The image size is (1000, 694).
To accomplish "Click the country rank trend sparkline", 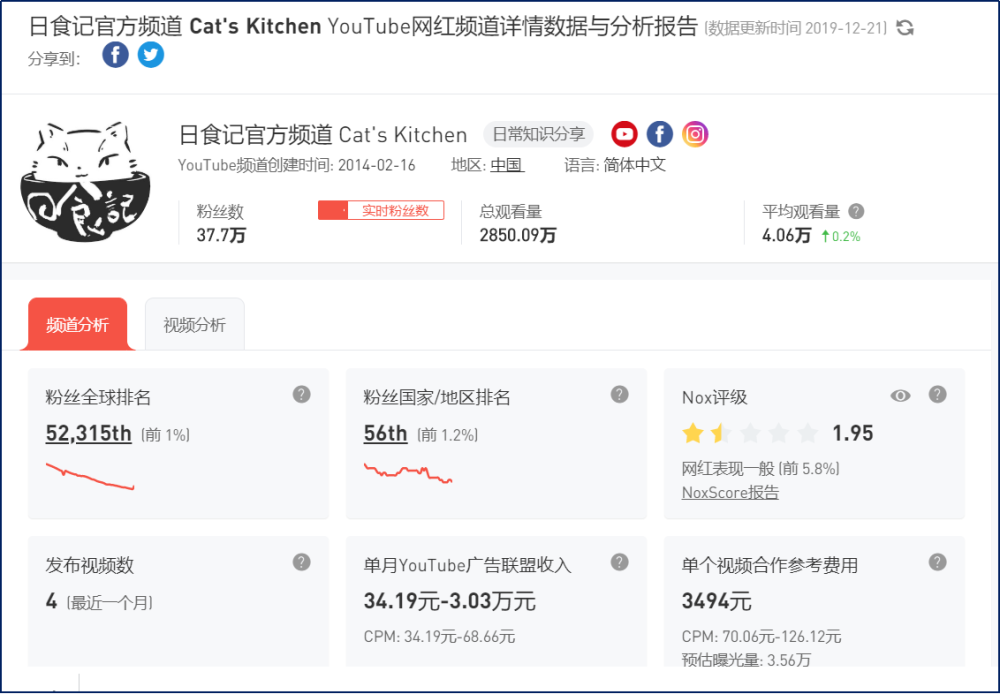I will (x=408, y=473).
